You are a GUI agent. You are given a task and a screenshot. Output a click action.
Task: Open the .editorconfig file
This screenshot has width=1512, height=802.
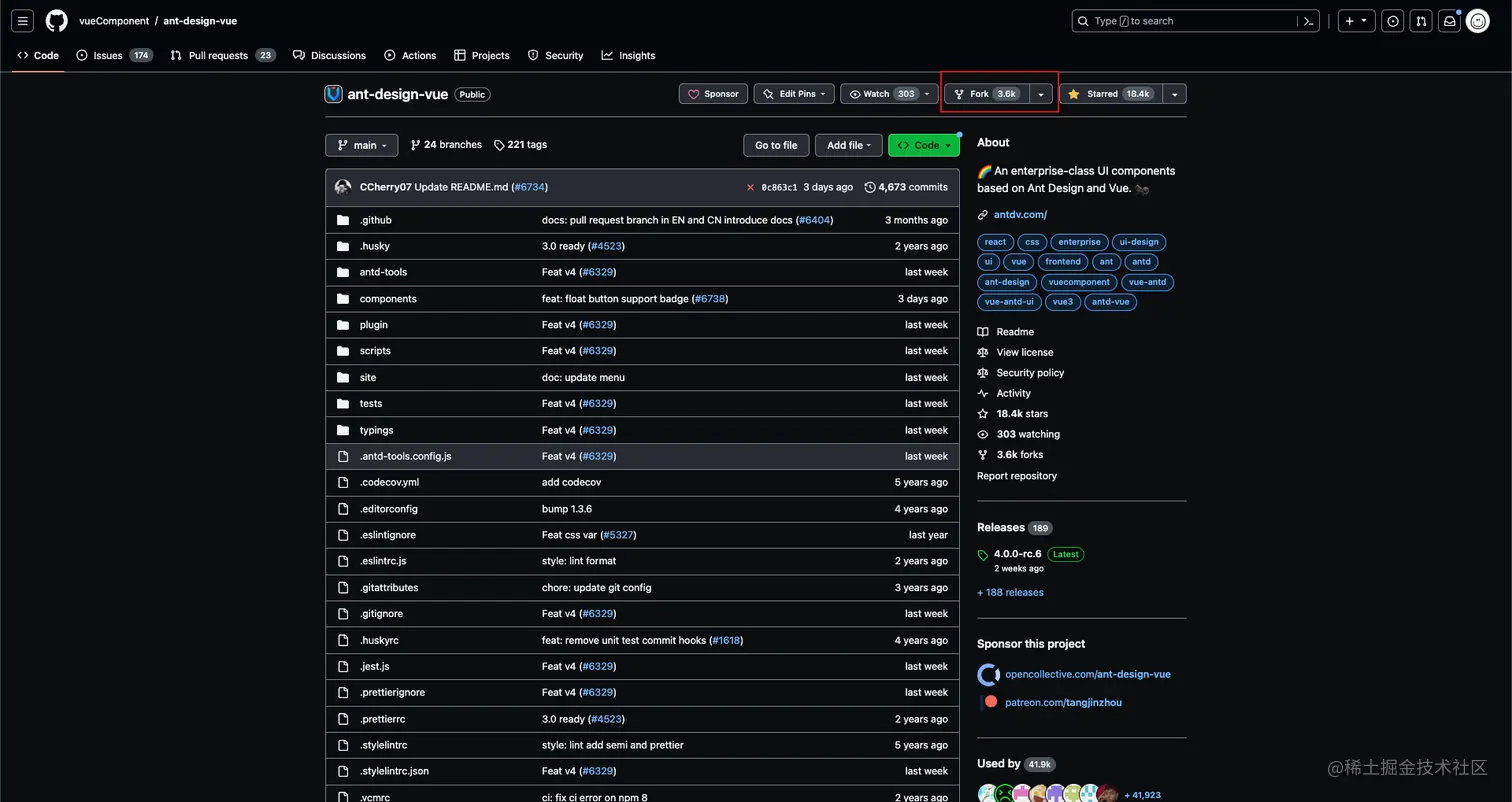pos(389,509)
